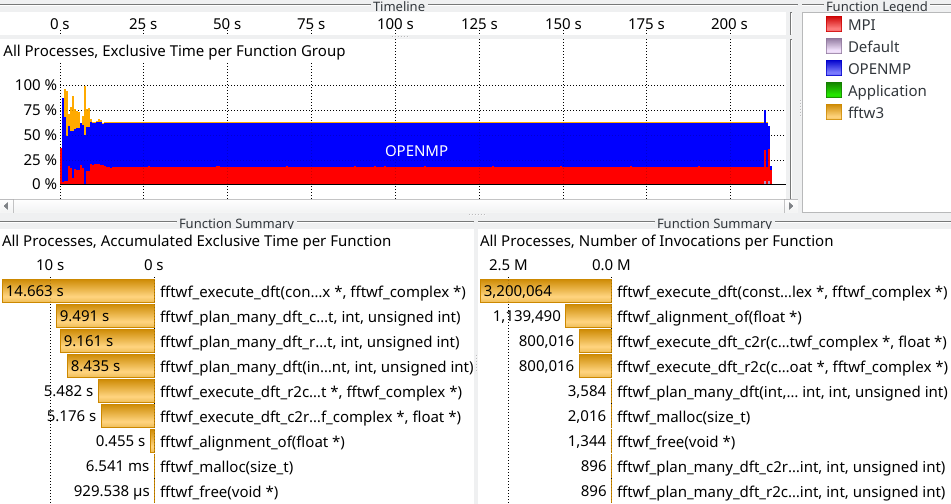Screen dimensions: 951x504
Task: Click the 1,344 fftwf_free invocations count
Action: (x=586, y=441)
